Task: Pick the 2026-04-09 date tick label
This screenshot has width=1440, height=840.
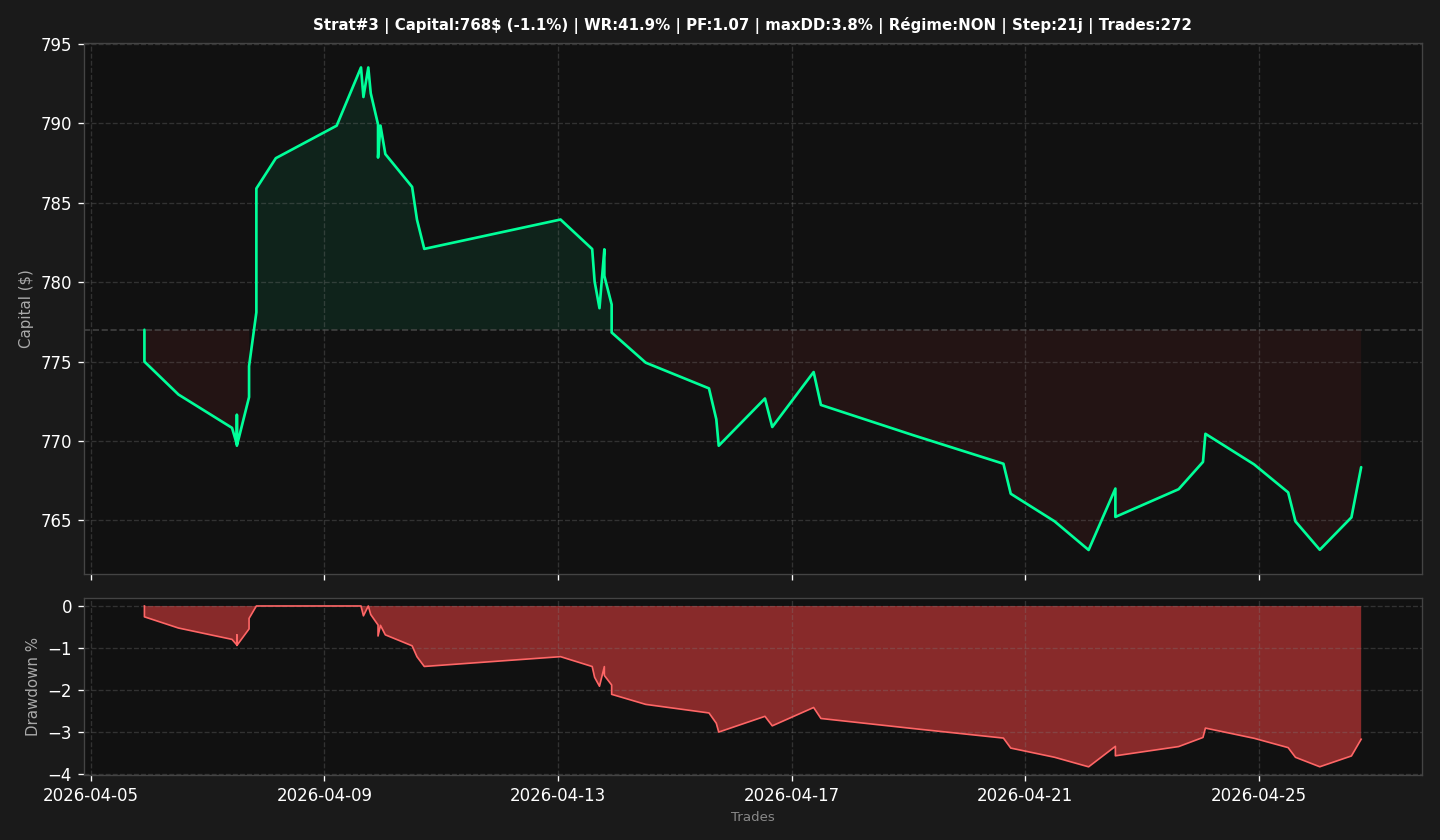Action: [324, 795]
